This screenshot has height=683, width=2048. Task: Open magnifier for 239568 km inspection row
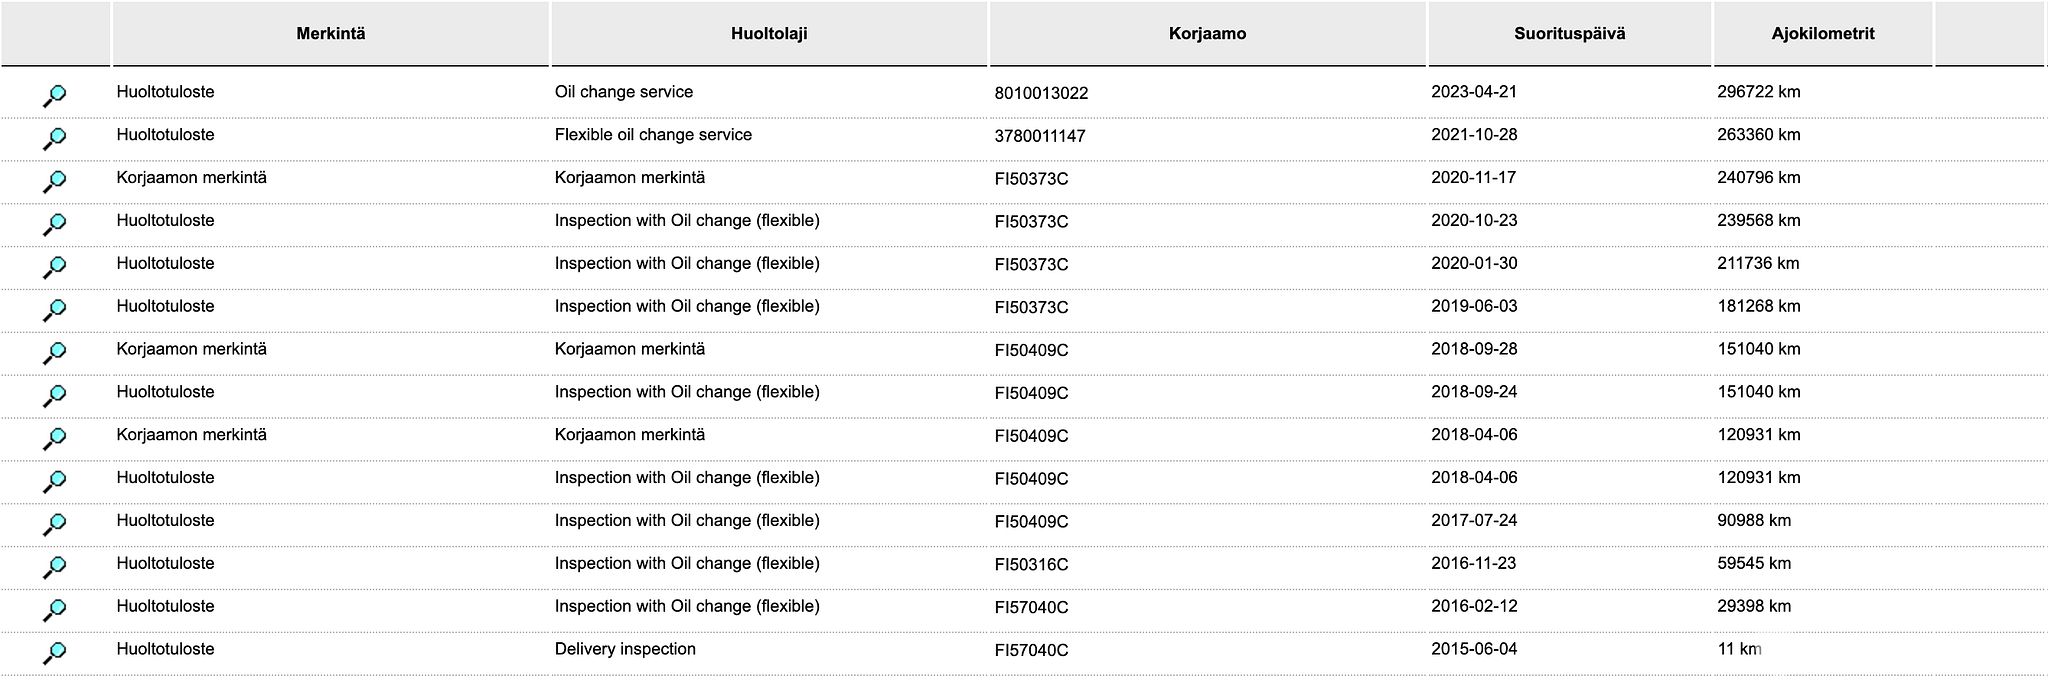(55, 224)
